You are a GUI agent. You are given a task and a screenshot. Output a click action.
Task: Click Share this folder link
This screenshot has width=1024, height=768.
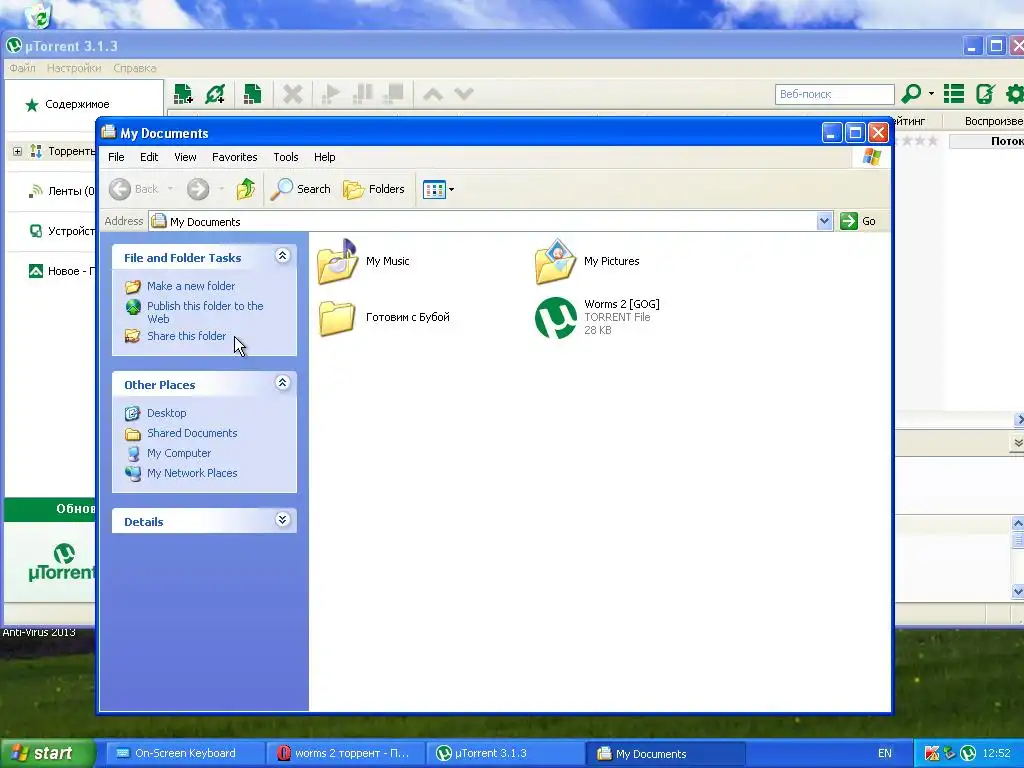tap(186, 336)
